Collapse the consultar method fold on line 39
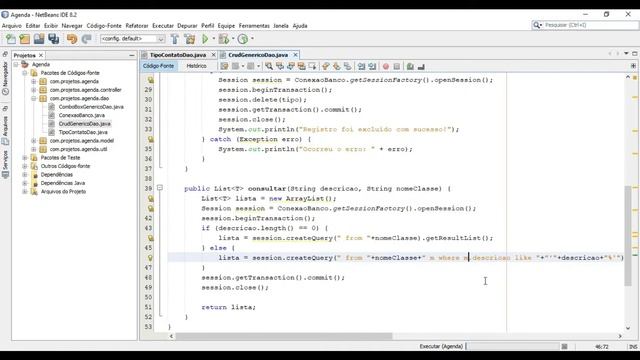640x360 pixels. pos(160,188)
